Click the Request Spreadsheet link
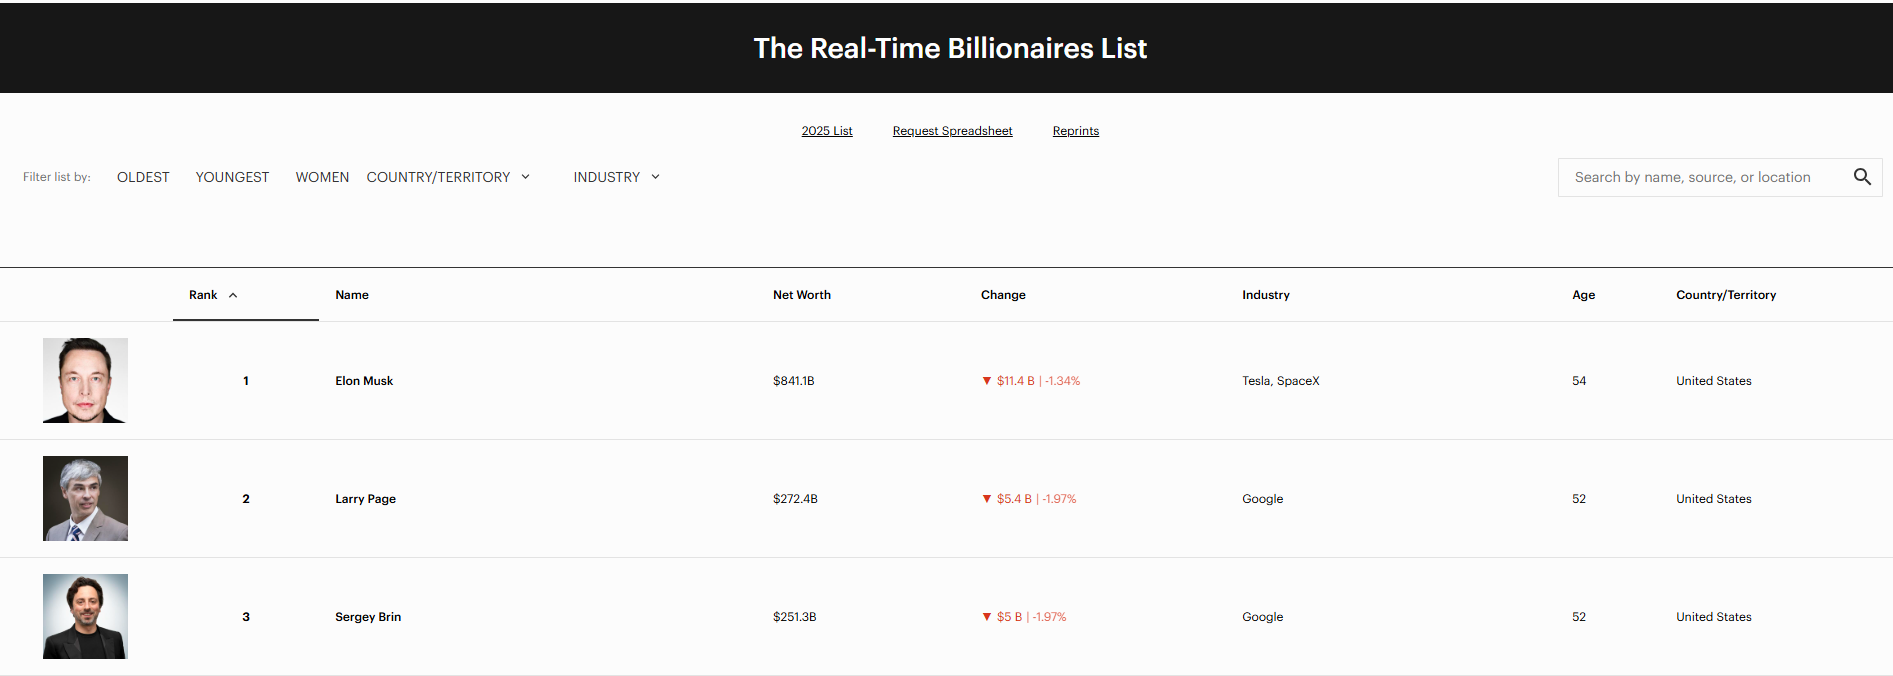This screenshot has width=1893, height=676. click(952, 131)
